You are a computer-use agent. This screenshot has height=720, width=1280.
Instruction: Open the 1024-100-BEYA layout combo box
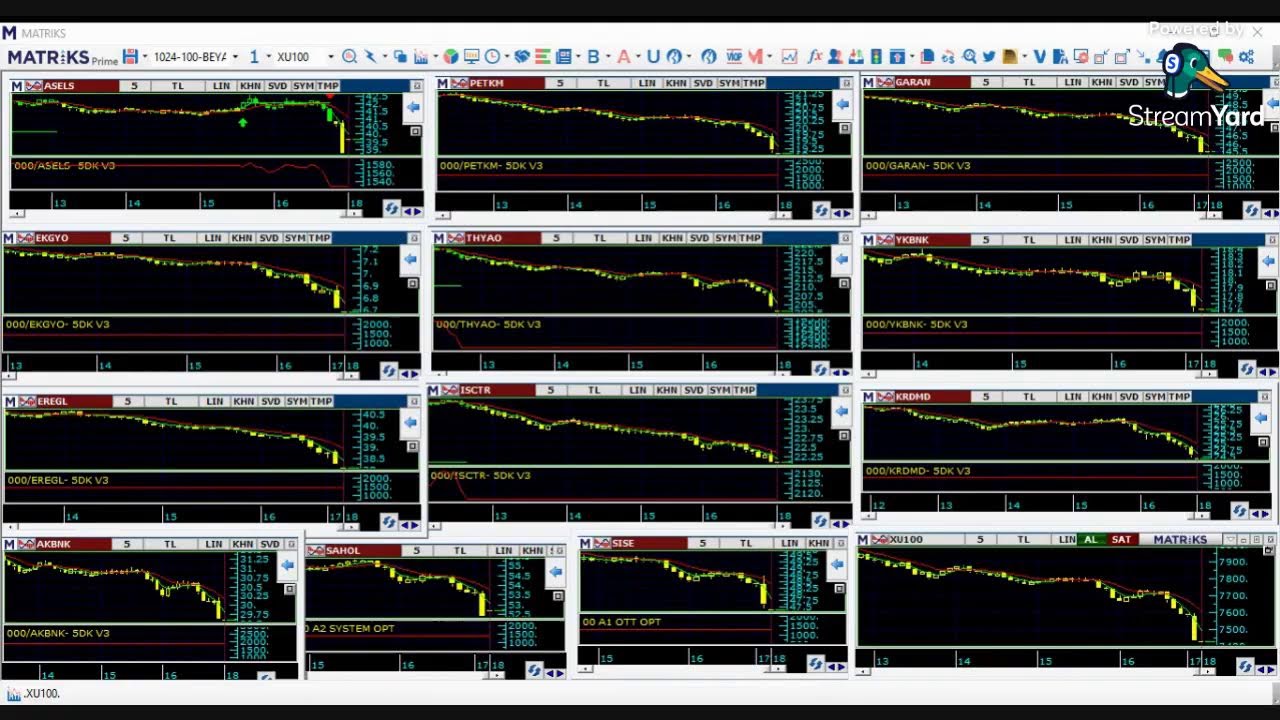point(195,57)
